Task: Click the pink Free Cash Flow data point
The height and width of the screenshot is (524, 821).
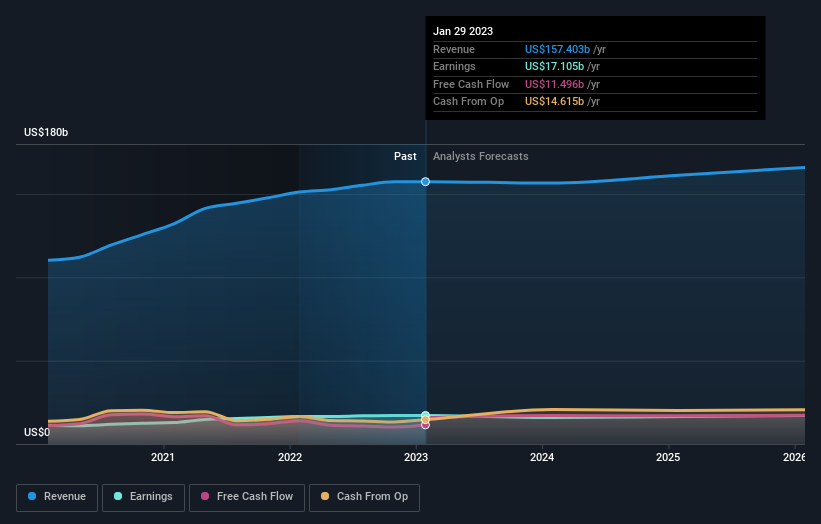Action: click(425, 425)
